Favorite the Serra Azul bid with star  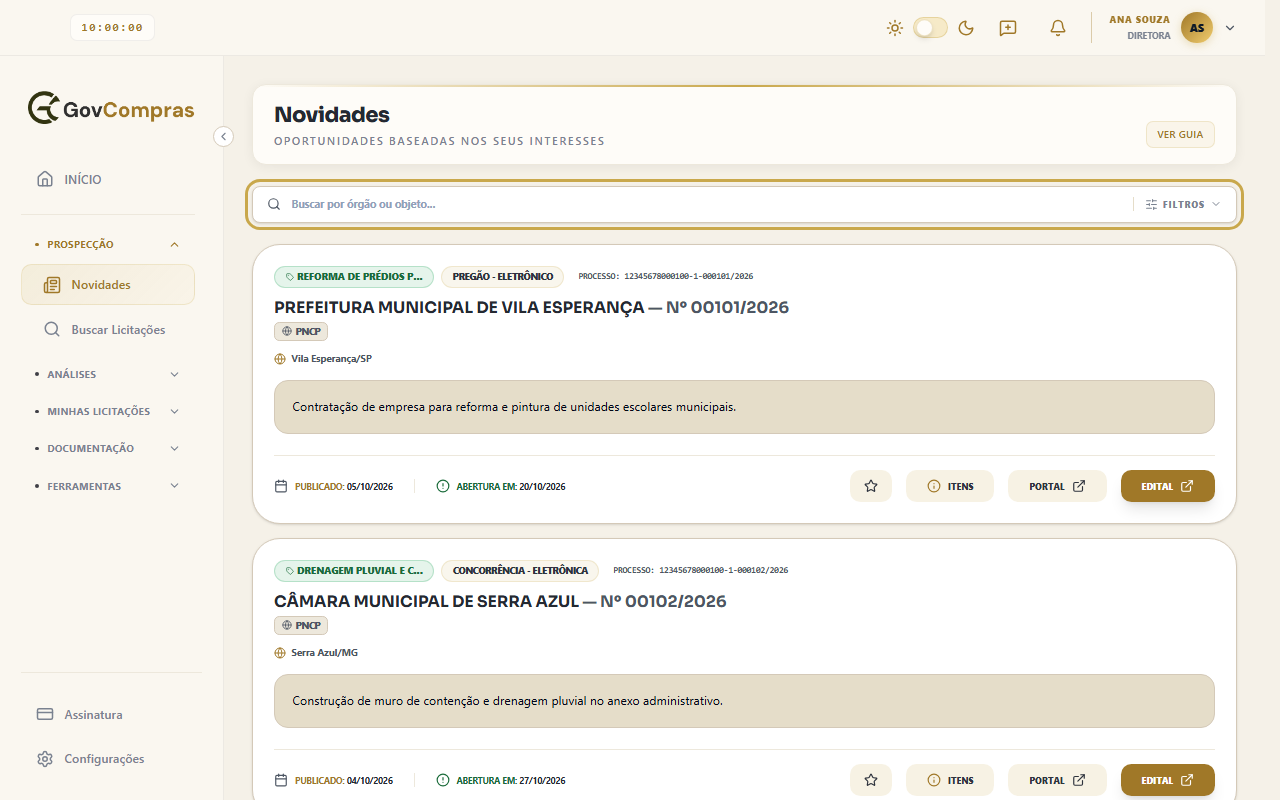coord(871,780)
